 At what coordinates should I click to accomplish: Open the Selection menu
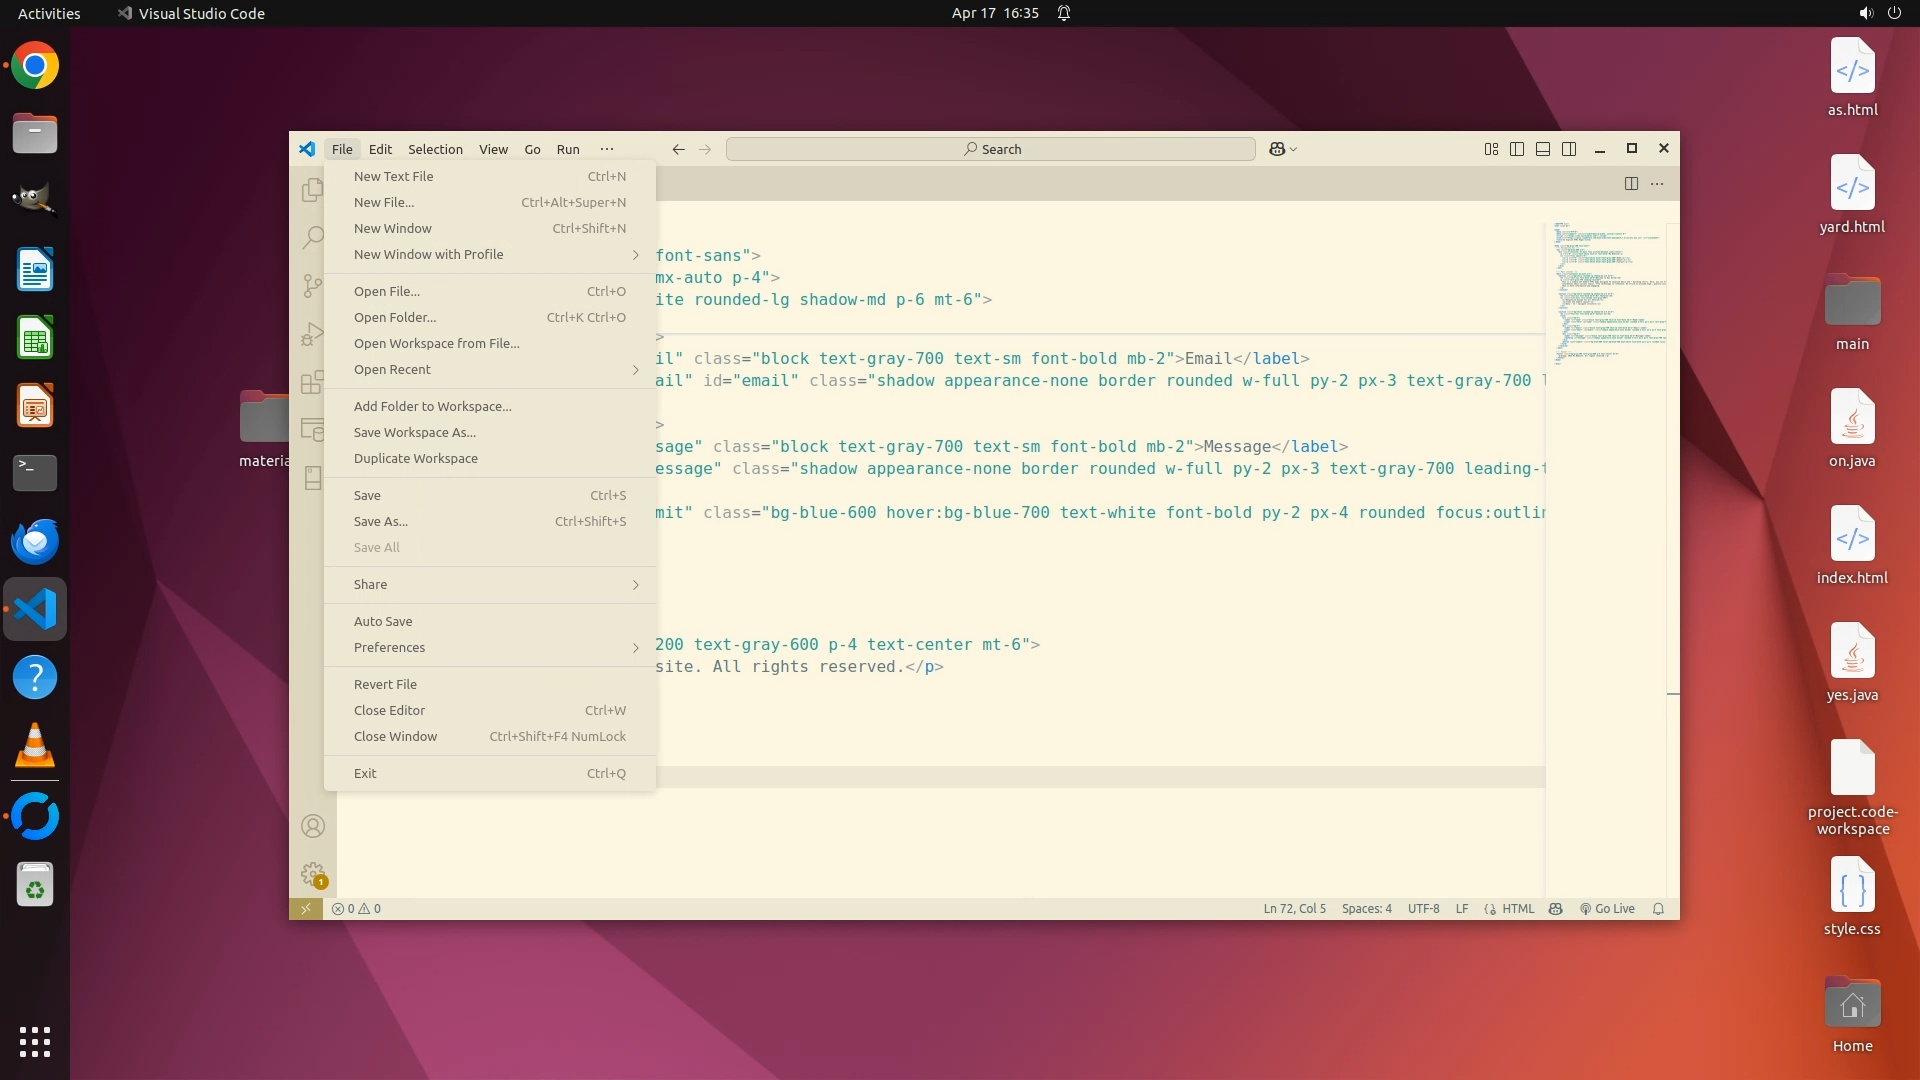tap(435, 149)
